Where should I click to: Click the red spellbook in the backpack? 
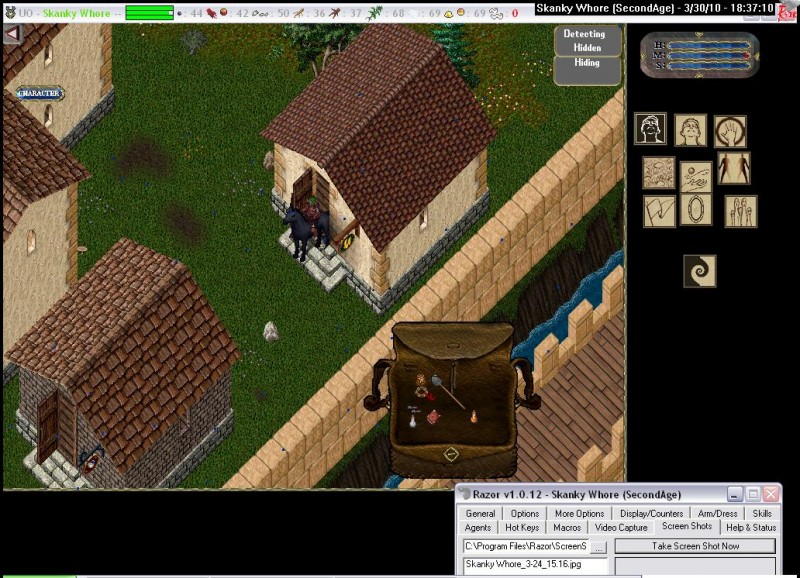pyautogui.click(x=433, y=416)
